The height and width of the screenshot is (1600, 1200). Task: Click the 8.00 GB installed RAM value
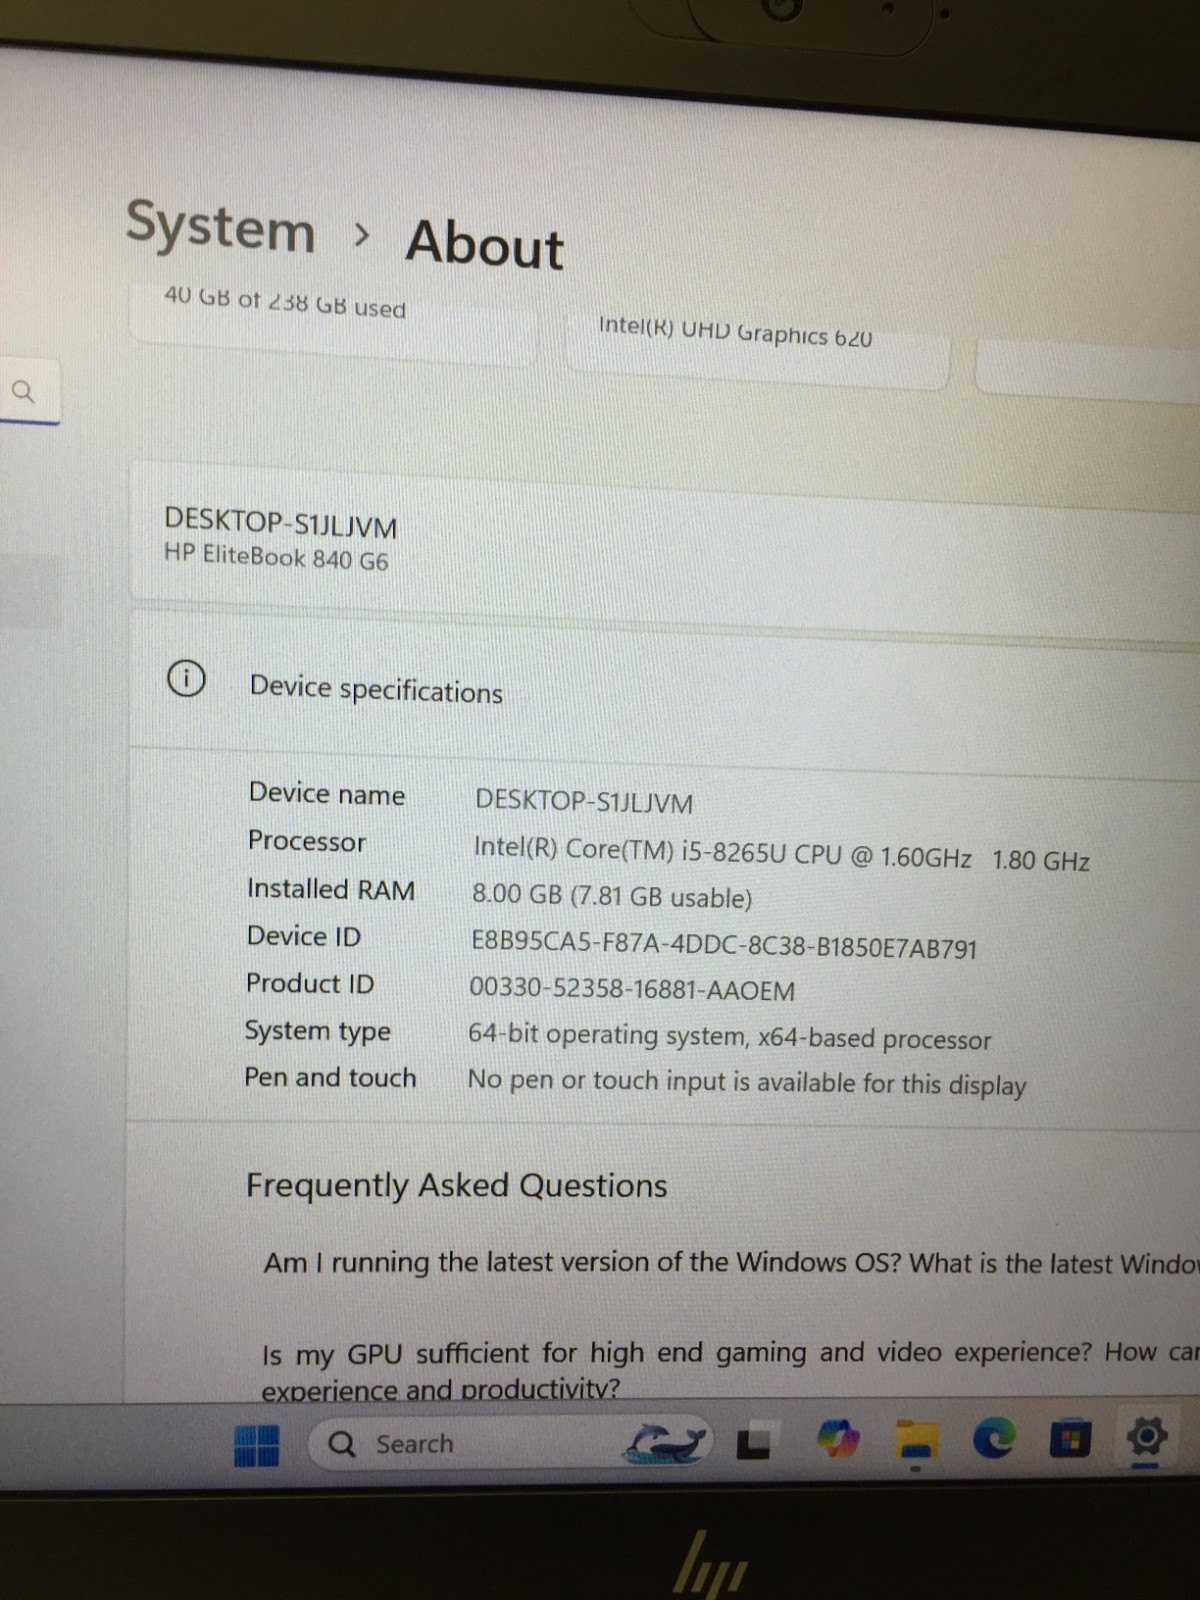point(612,896)
